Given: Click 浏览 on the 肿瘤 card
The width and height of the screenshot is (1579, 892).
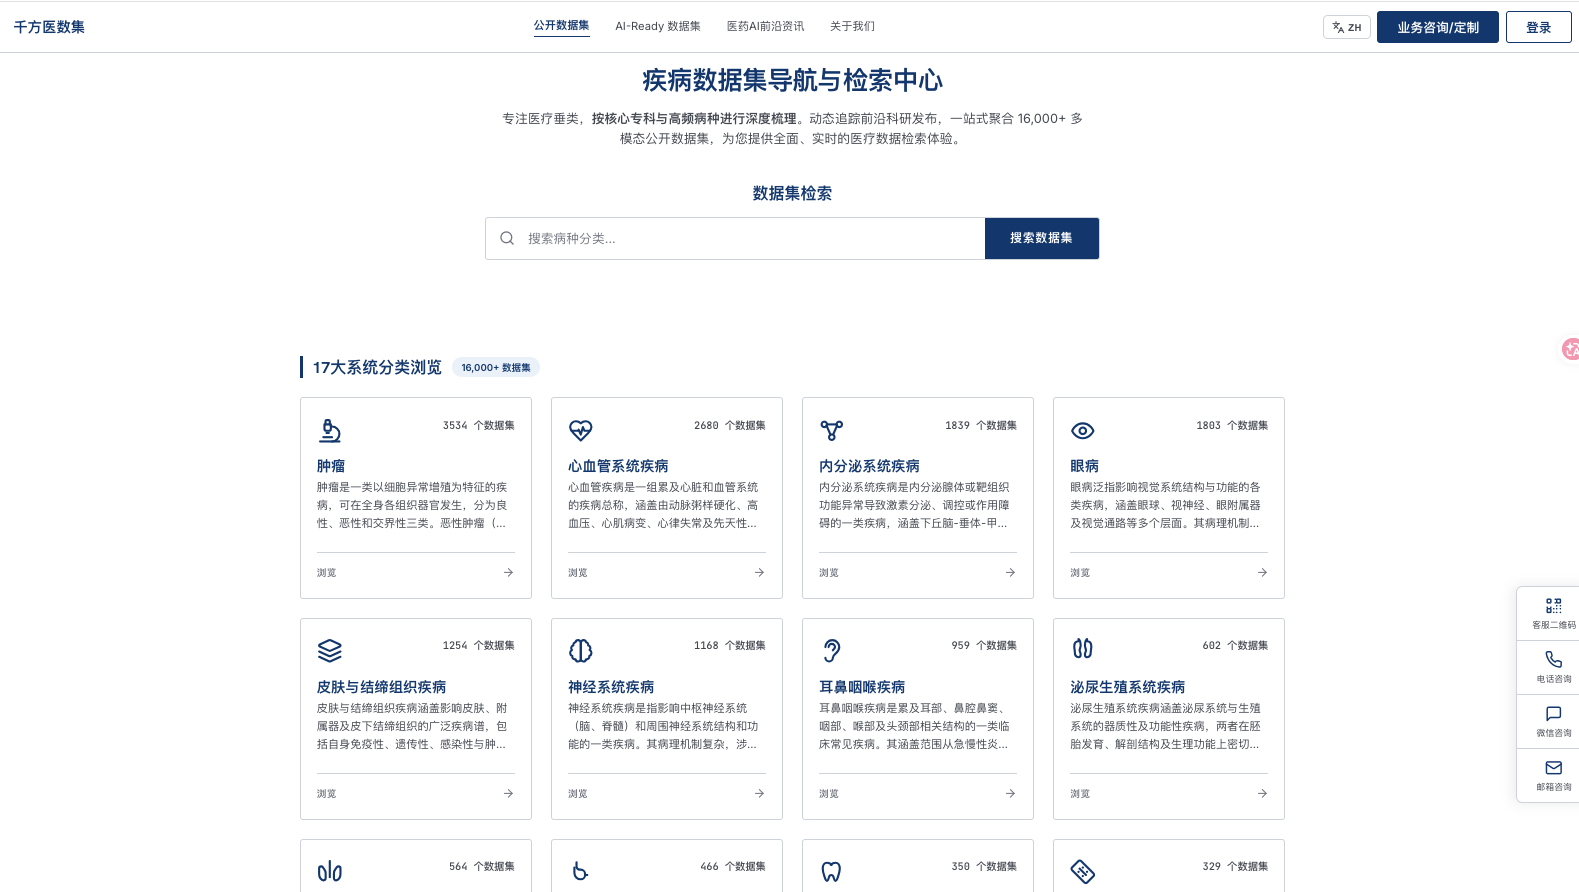Looking at the screenshot, I should [327, 573].
